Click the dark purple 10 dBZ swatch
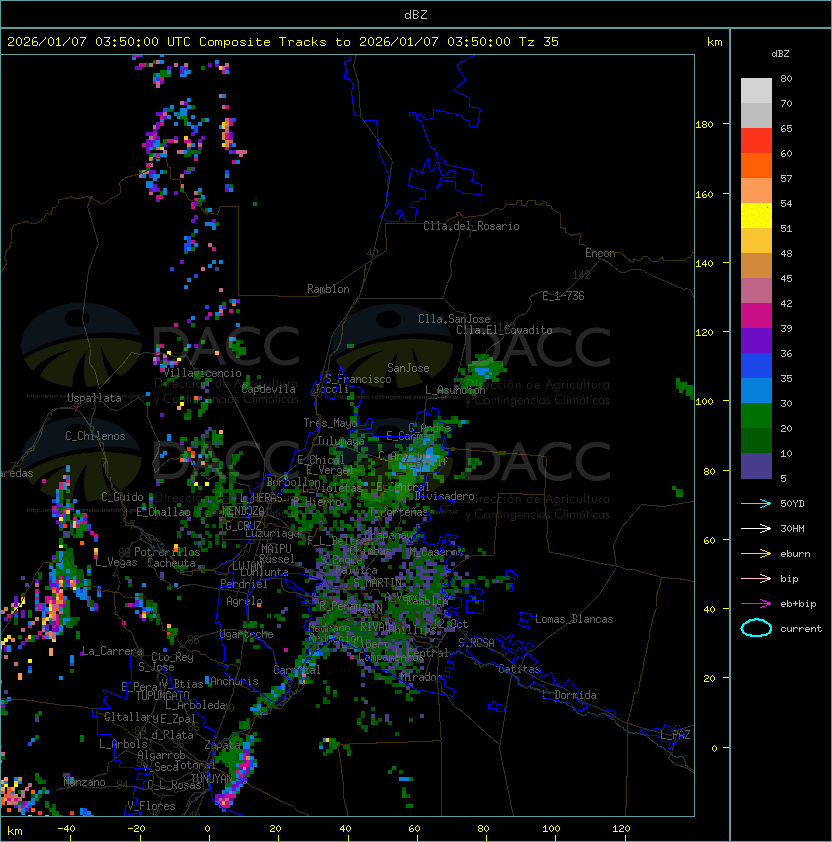The image size is (832, 842). (x=756, y=466)
